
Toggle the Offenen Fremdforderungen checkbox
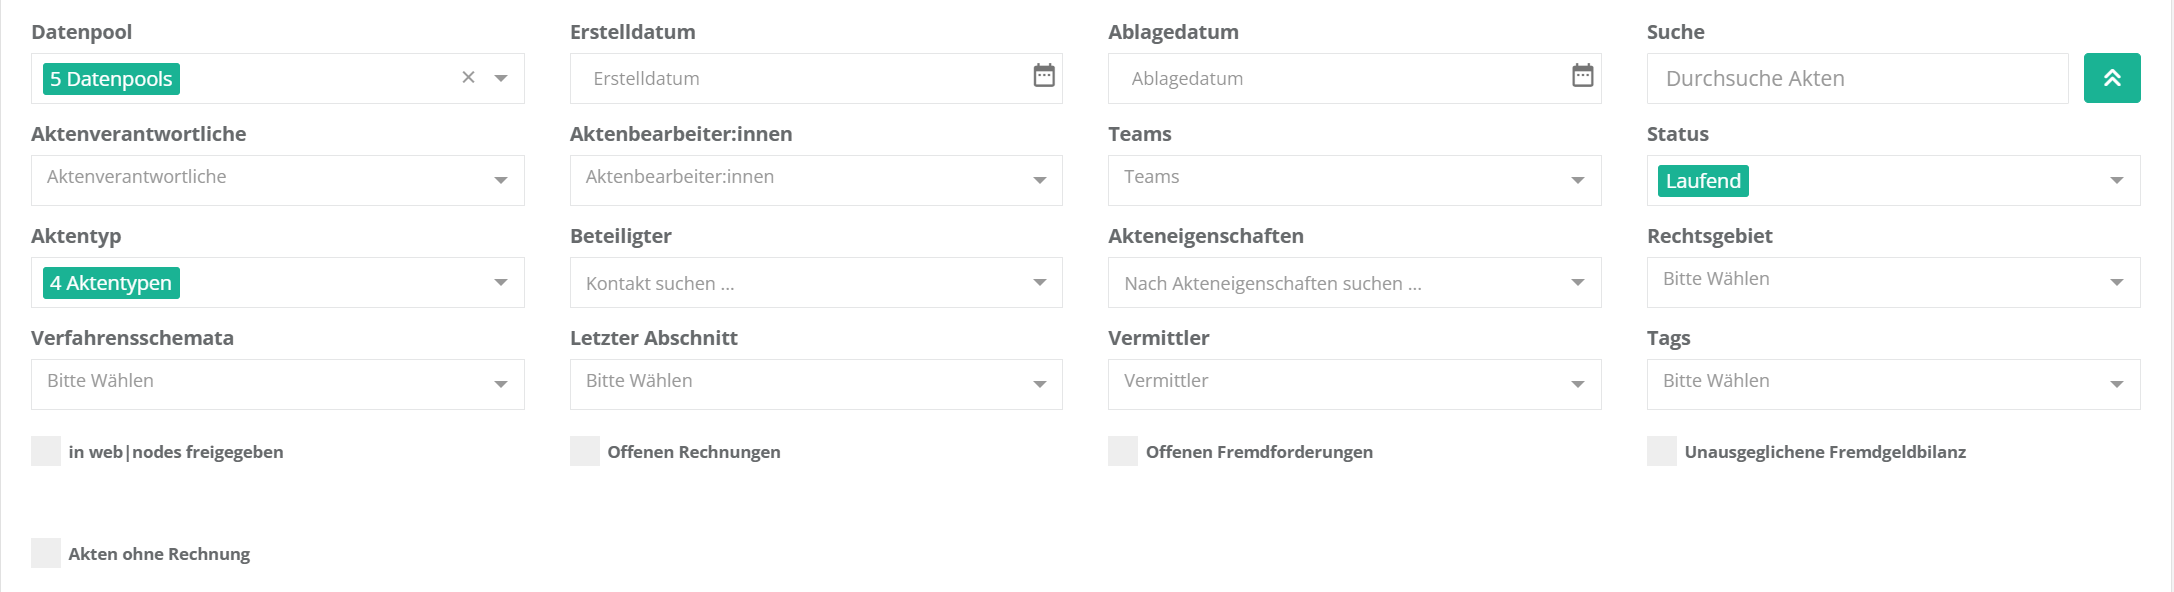point(1123,451)
